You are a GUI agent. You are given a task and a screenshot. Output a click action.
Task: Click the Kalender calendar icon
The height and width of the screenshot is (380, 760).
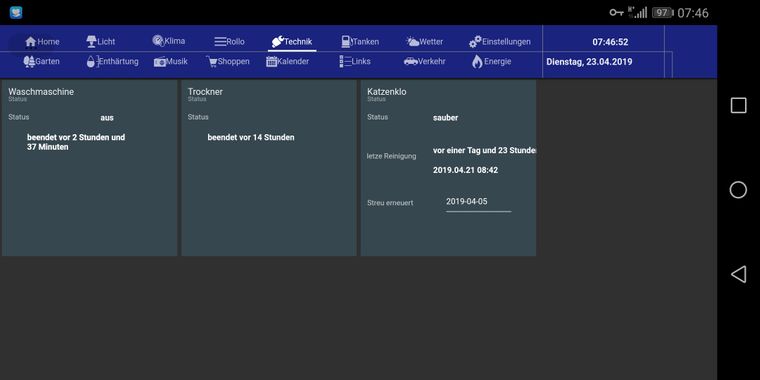pyautogui.click(x=271, y=62)
